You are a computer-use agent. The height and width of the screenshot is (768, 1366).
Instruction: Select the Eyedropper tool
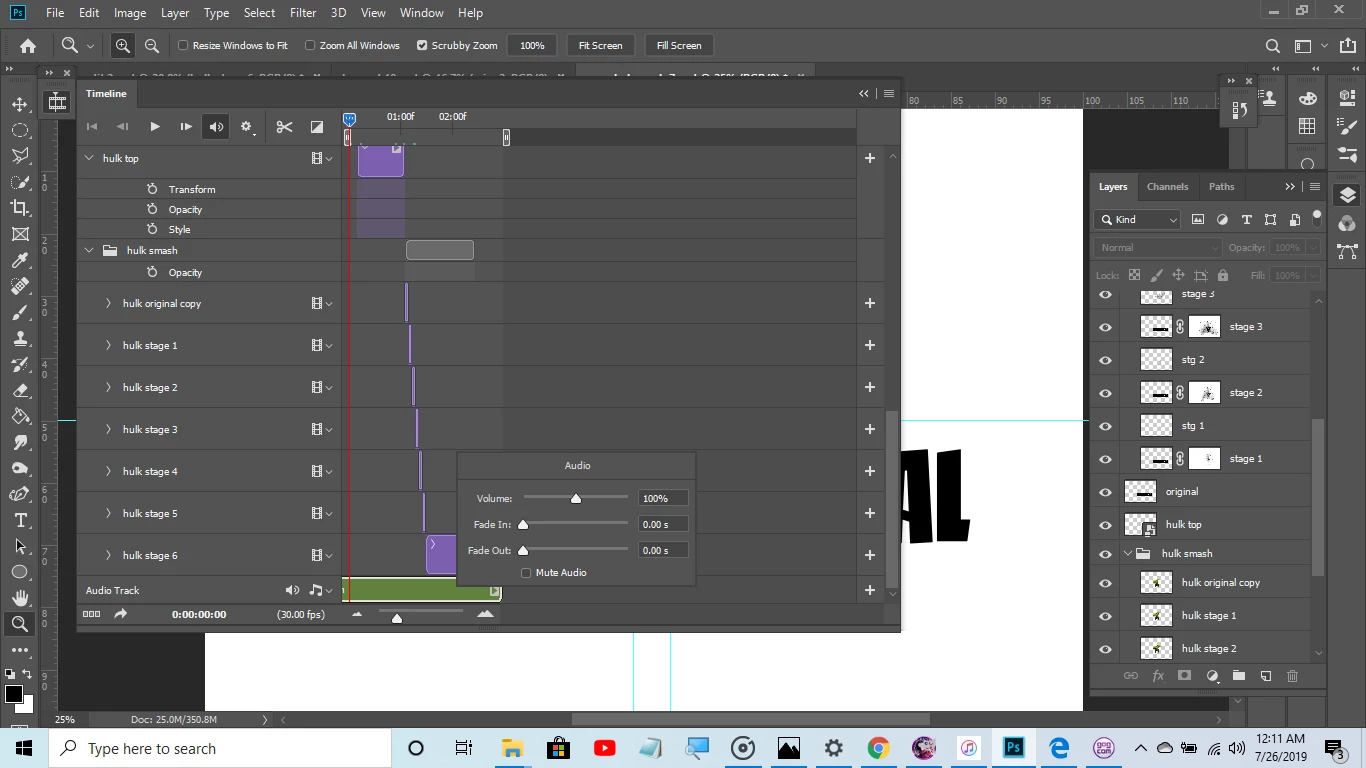click(19, 260)
